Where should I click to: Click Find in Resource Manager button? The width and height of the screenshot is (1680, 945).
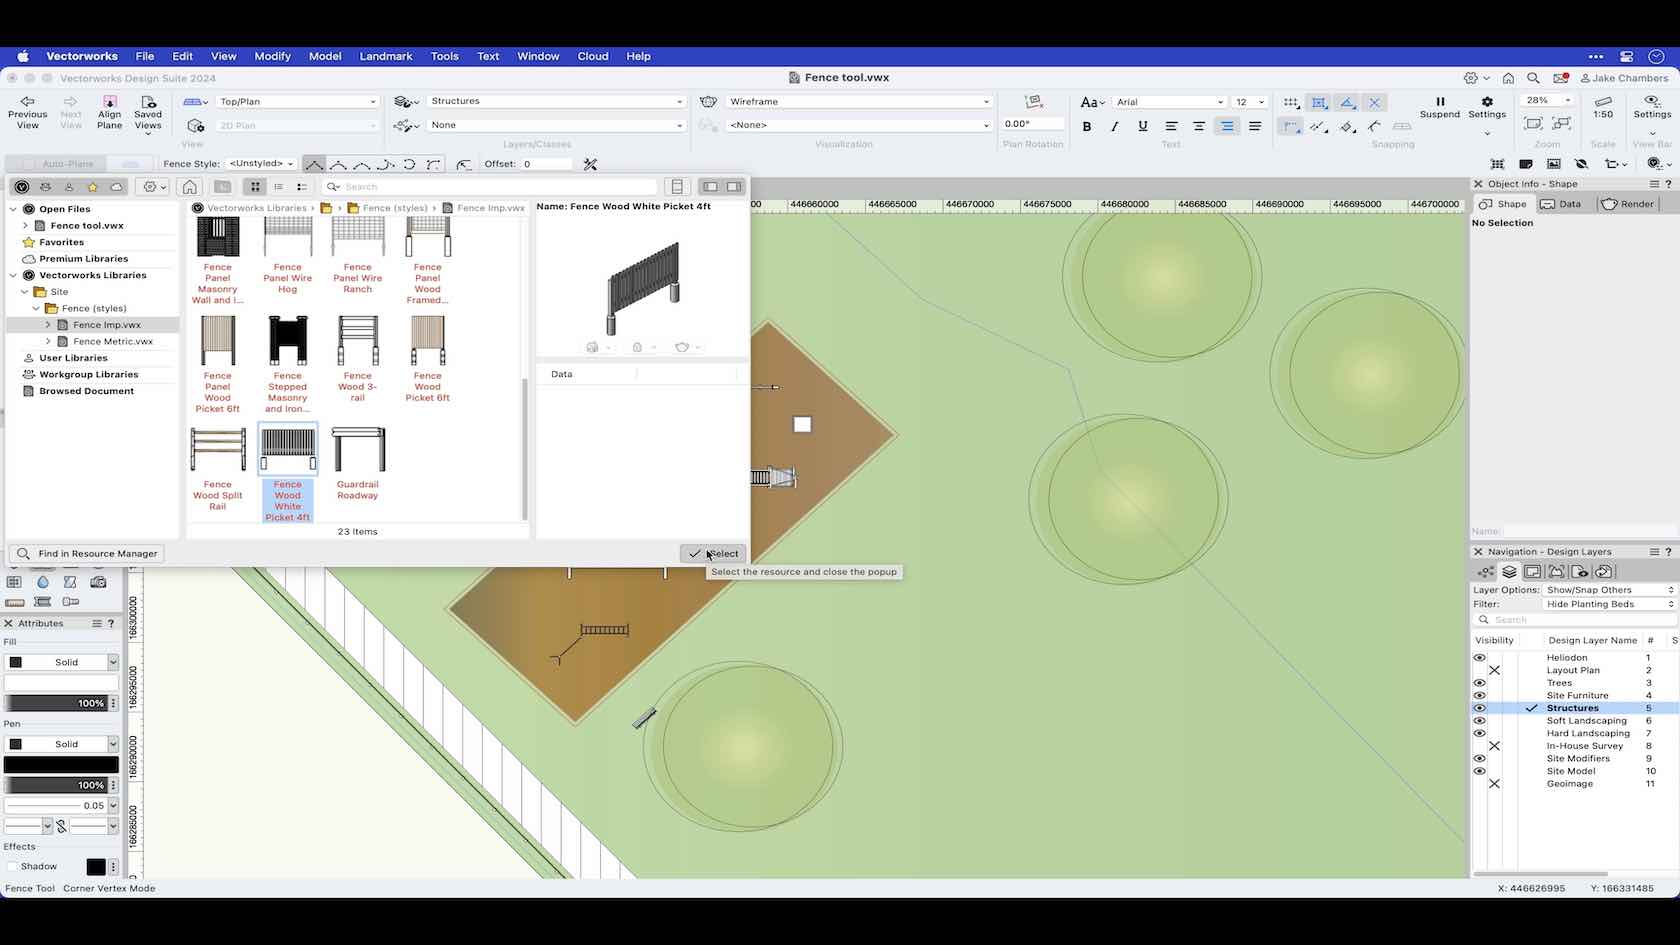87,554
